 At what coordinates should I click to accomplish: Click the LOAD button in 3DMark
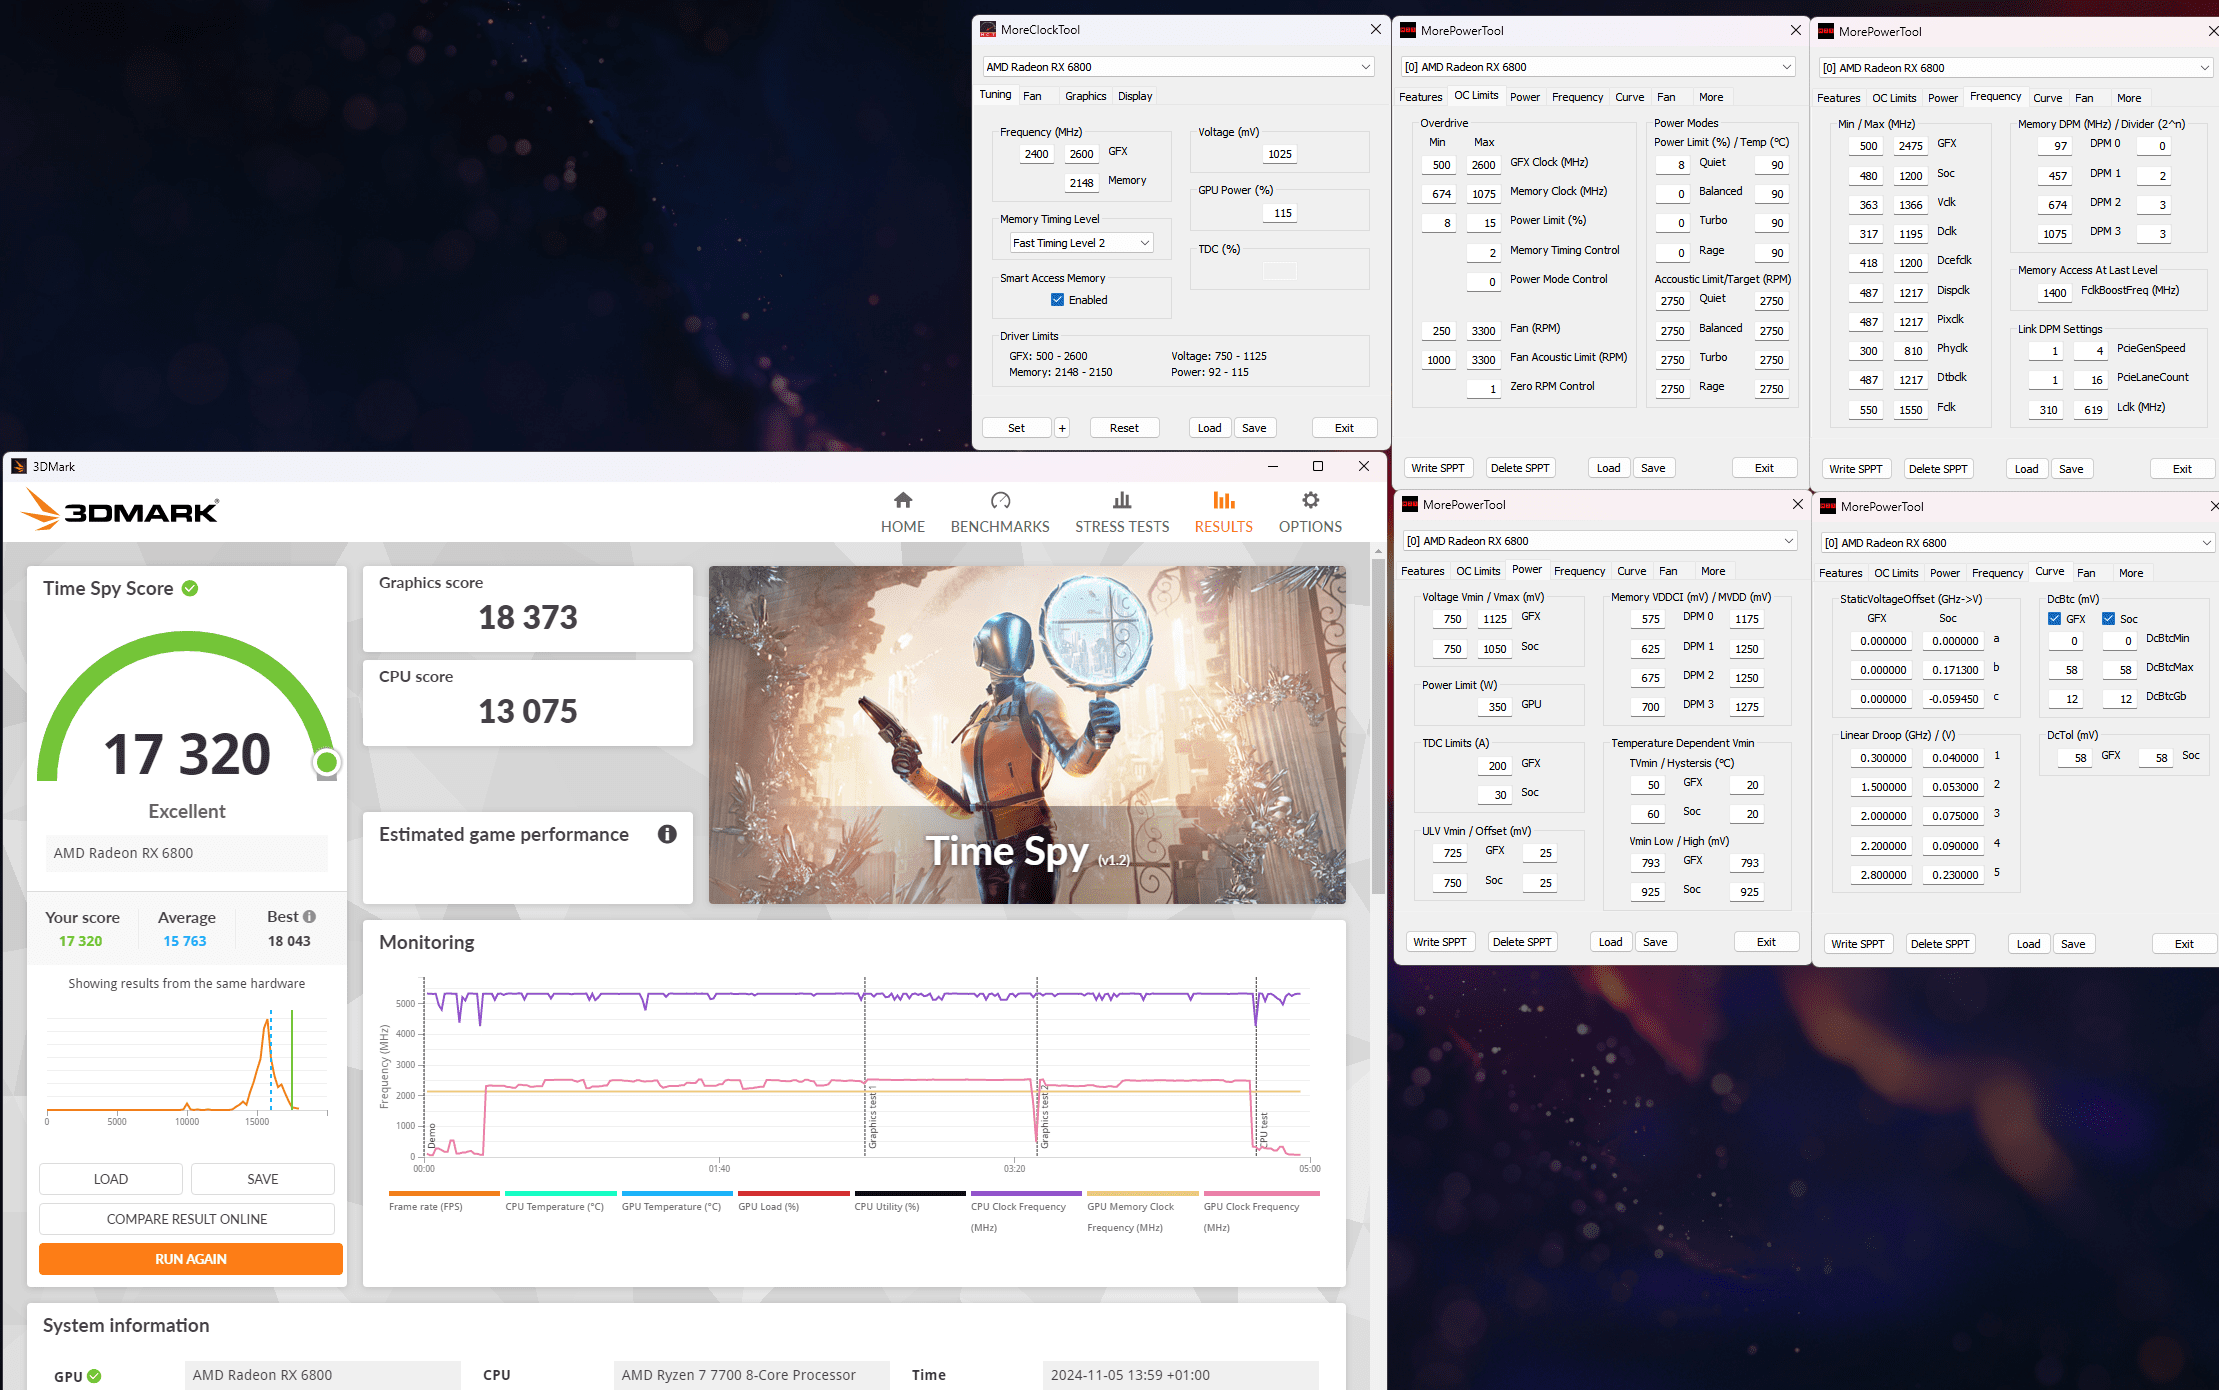[x=111, y=1179]
